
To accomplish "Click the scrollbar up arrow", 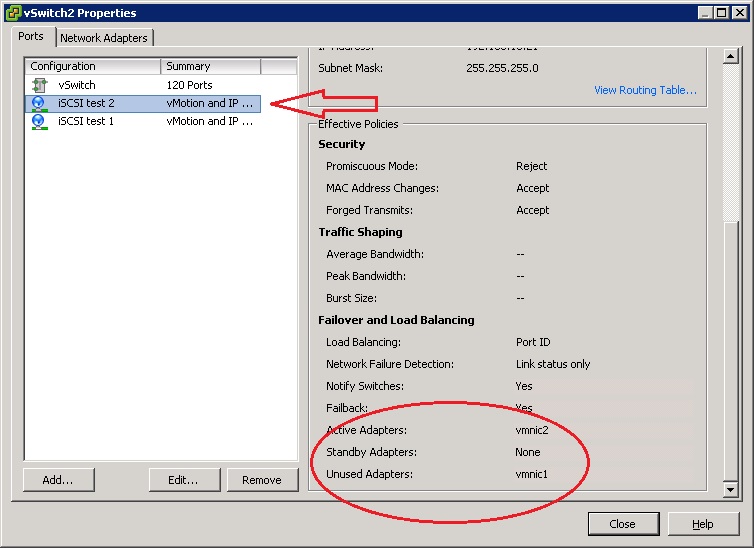I will tap(731, 54).
